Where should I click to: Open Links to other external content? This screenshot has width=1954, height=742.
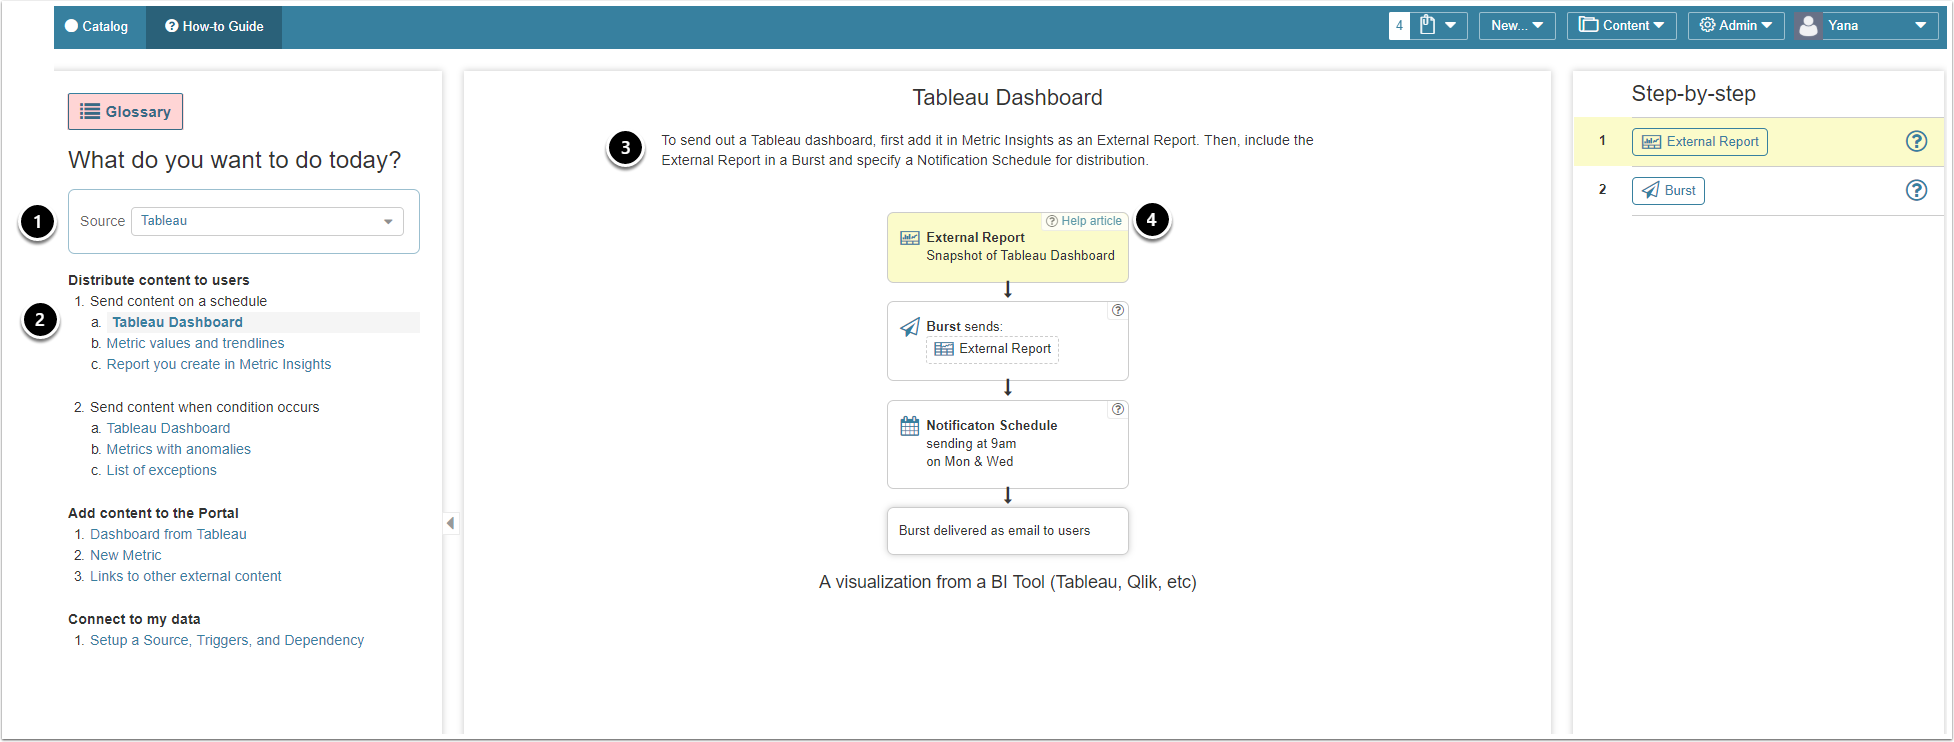pos(186,576)
